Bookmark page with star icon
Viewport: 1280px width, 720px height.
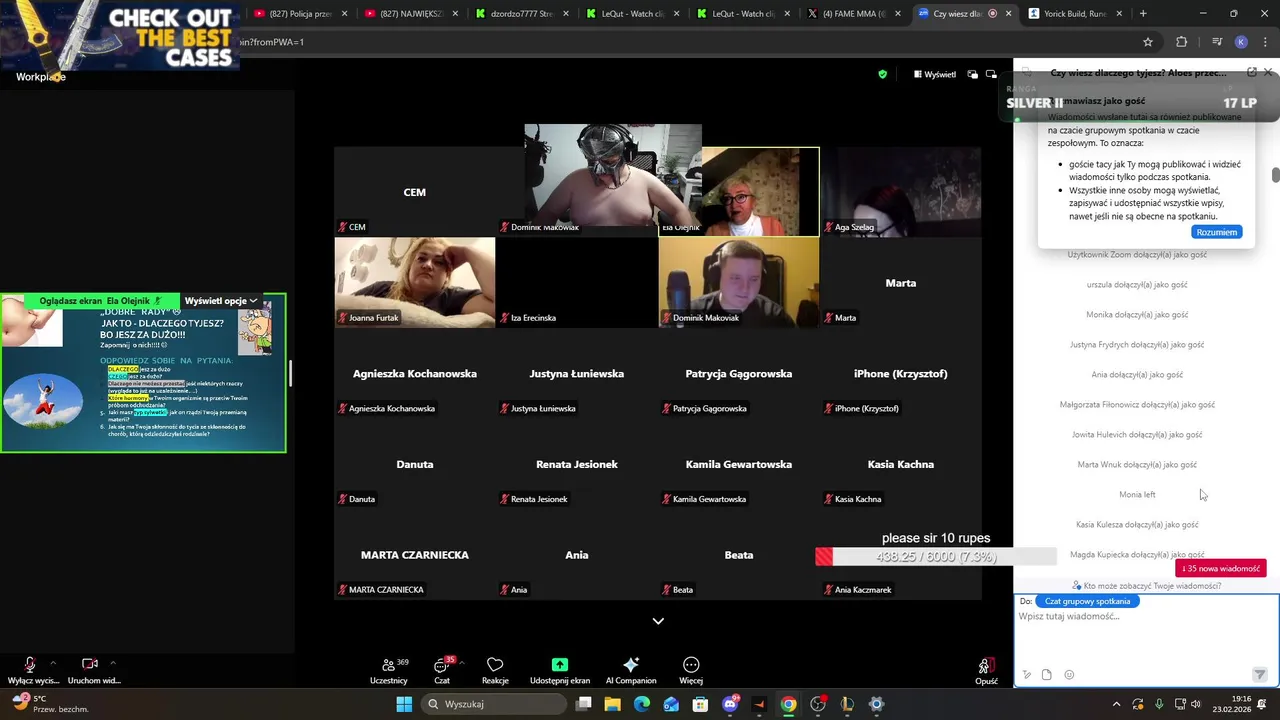1148,42
